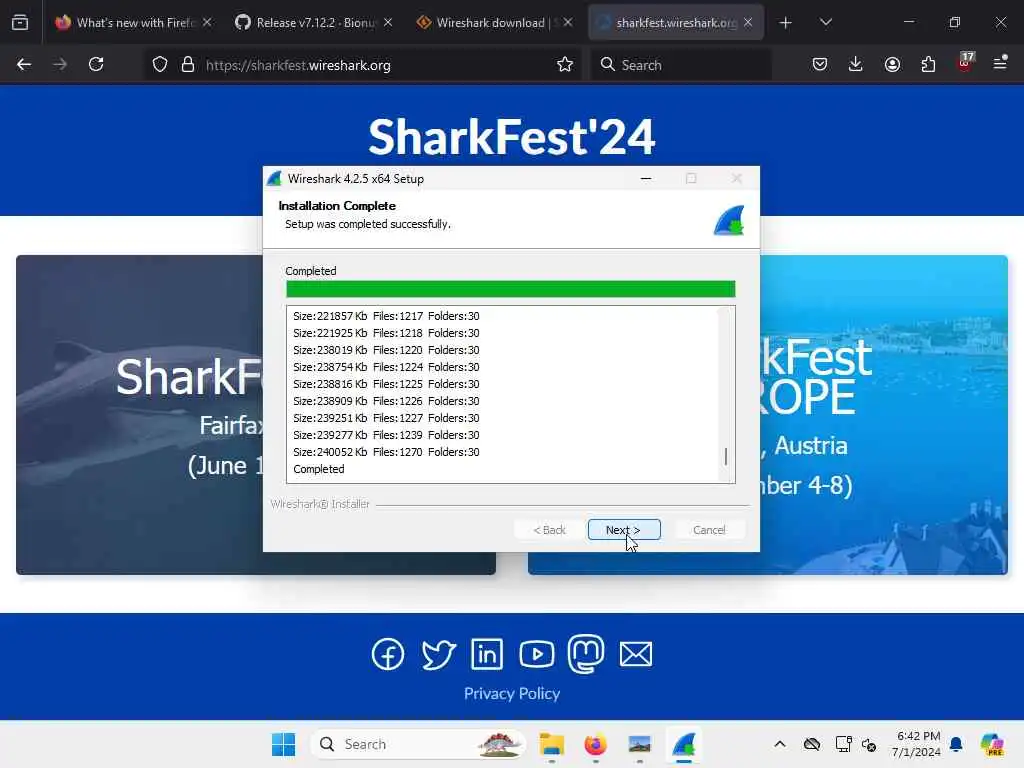The height and width of the screenshot is (768, 1024).
Task: Click the browser forward arrow
Action: pyautogui.click(x=60, y=65)
